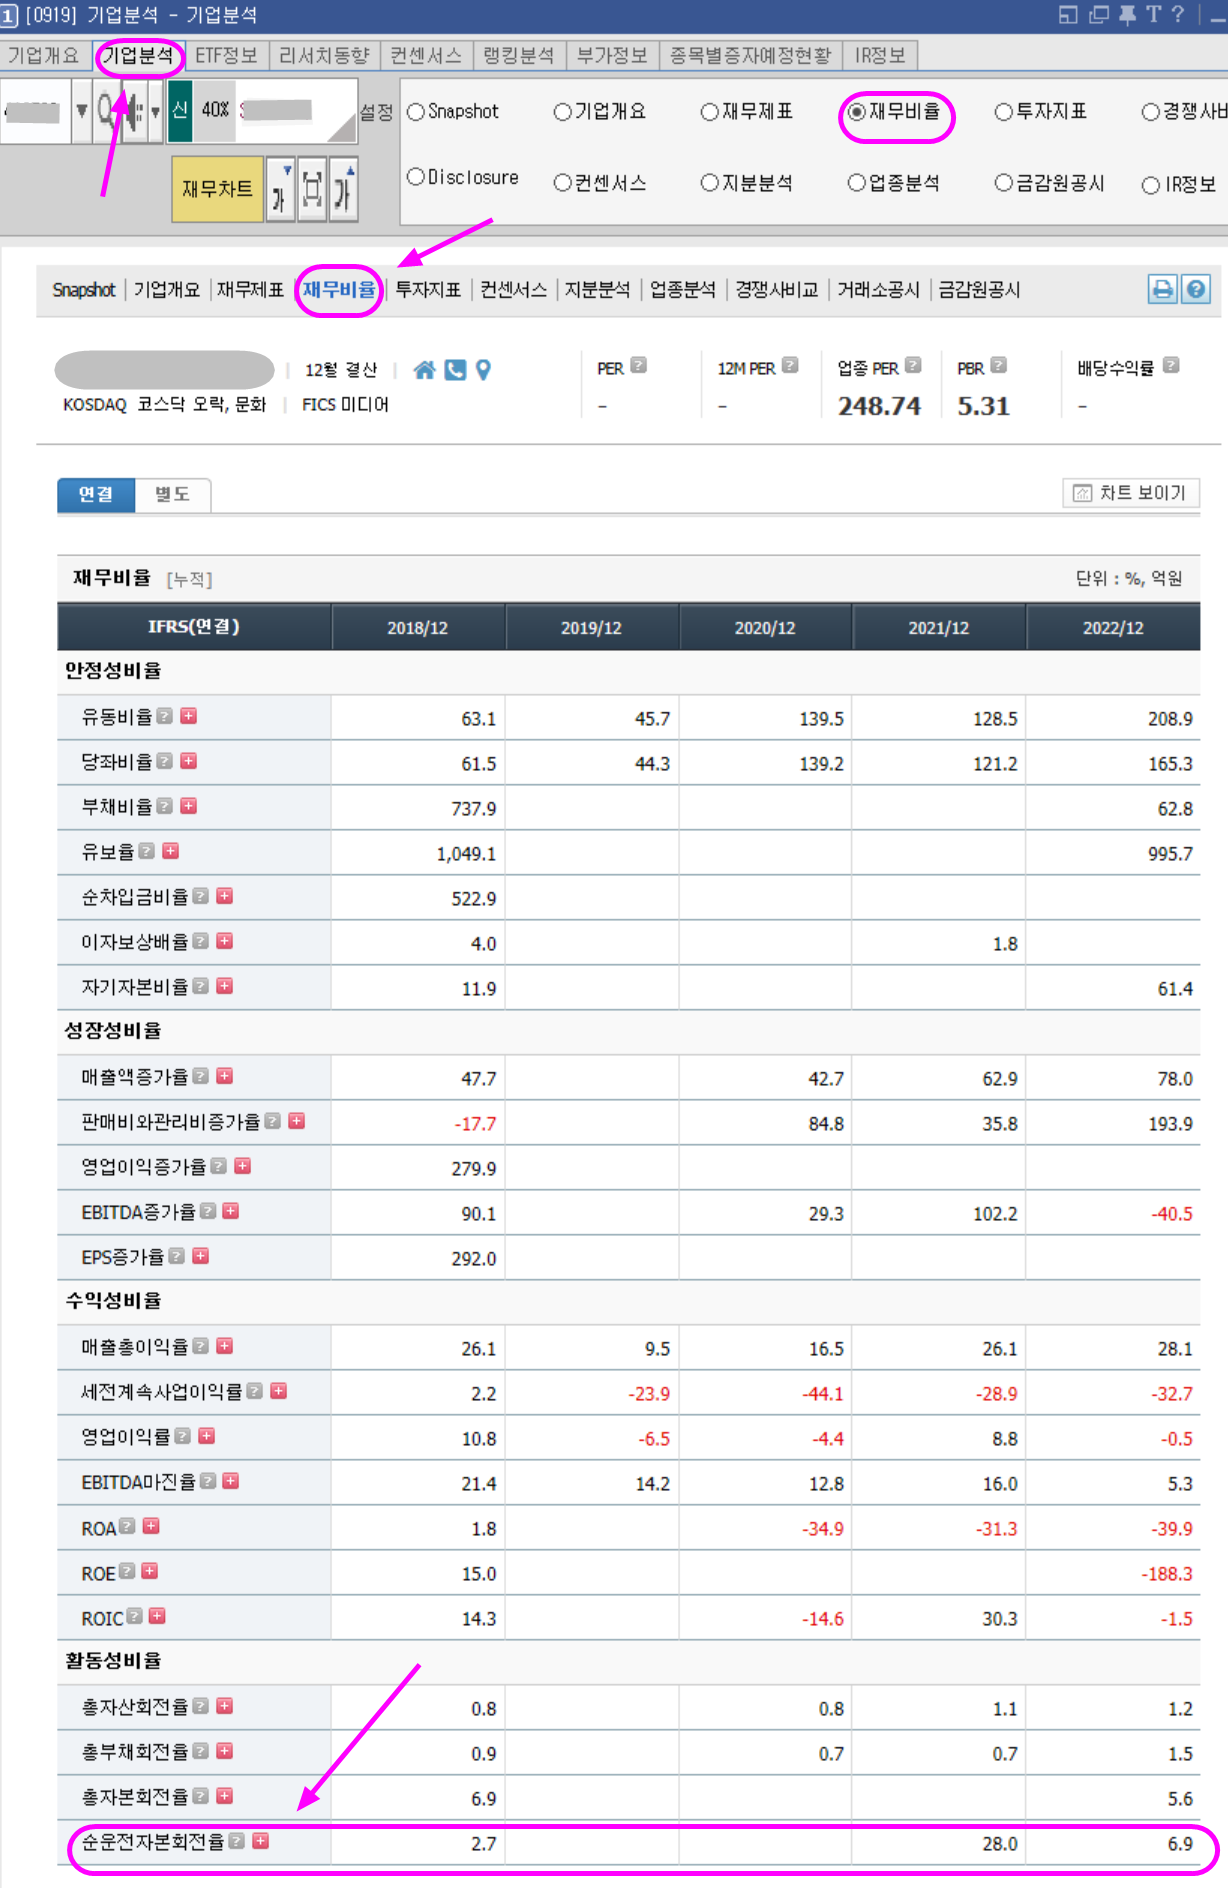1228x1888 pixels.
Task: Select the Disclosure radio button
Action: [x=416, y=177]
